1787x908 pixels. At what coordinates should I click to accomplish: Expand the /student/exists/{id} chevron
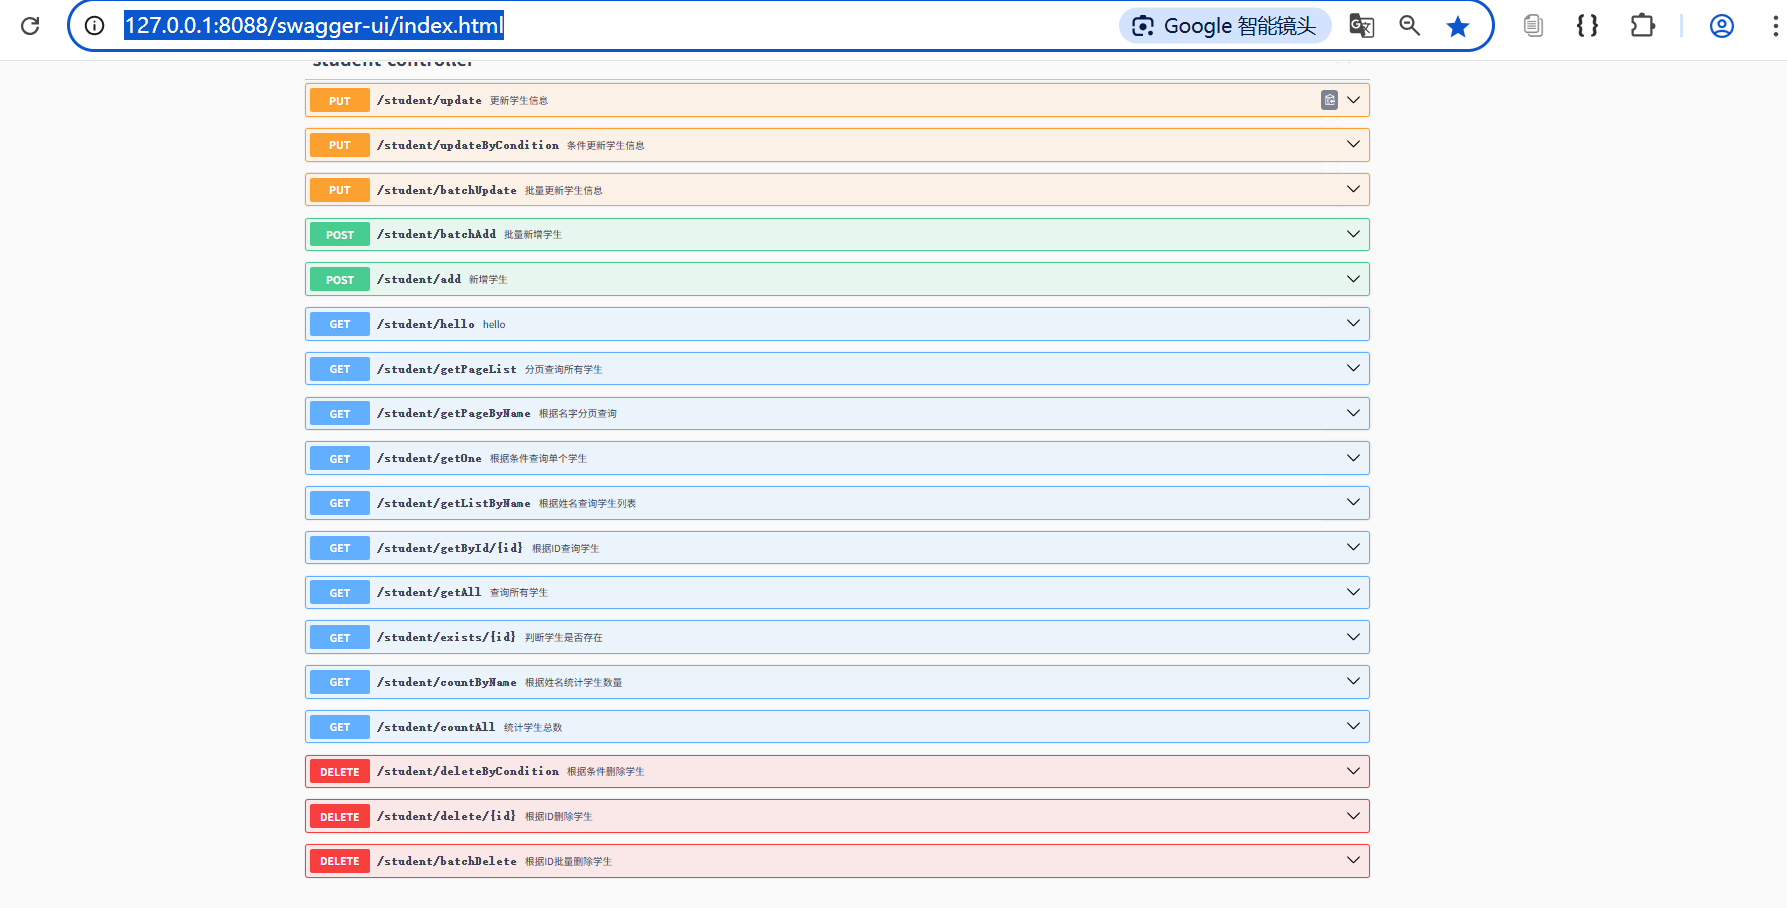point(1353,637)
